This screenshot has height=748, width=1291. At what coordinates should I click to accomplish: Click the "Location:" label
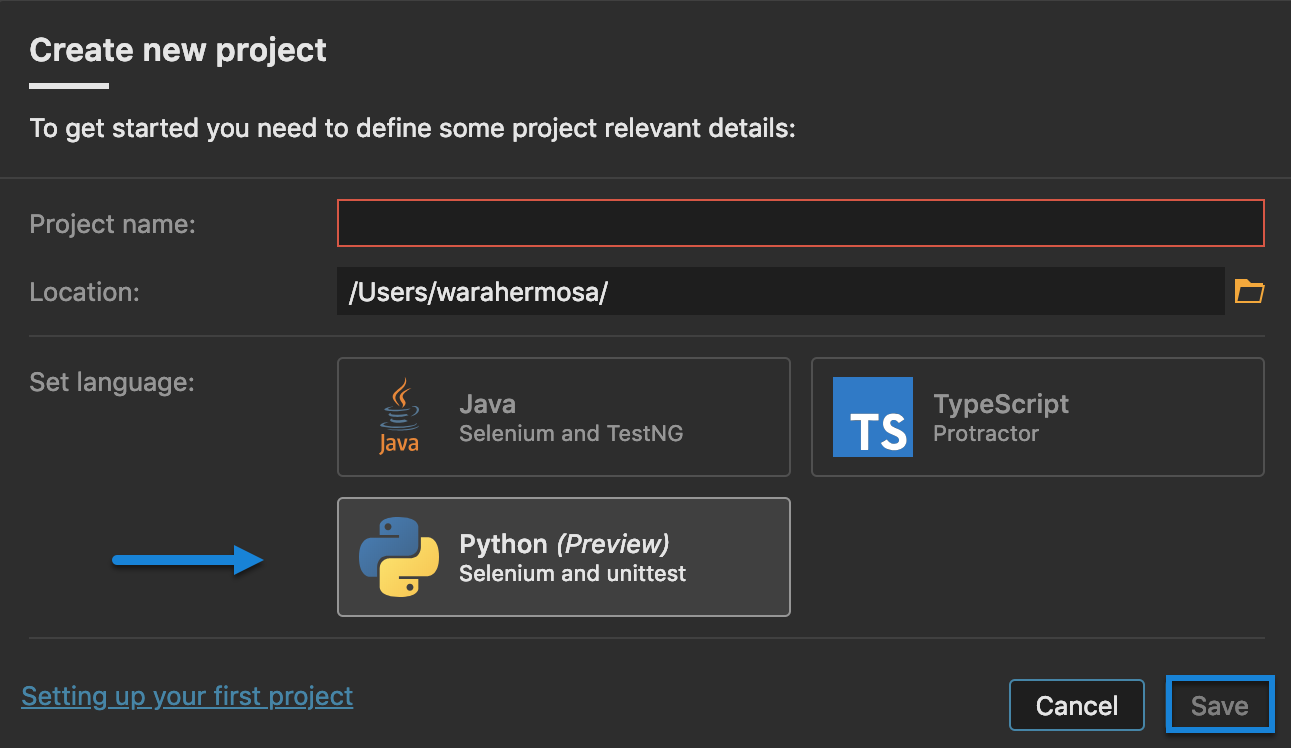pos(85,292)
